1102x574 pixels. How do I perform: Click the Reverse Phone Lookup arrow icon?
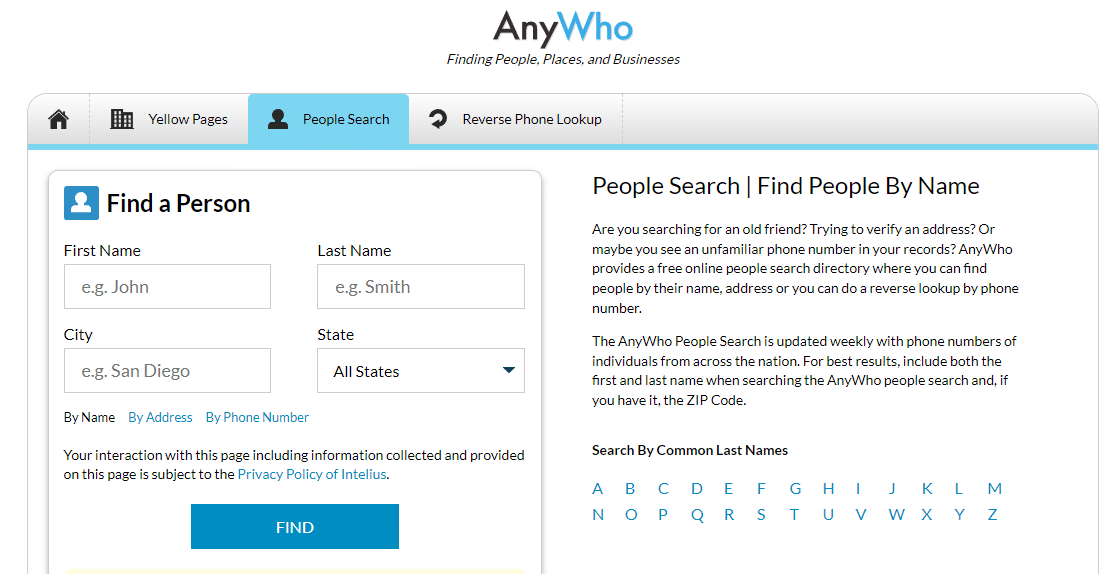point(438,119)
